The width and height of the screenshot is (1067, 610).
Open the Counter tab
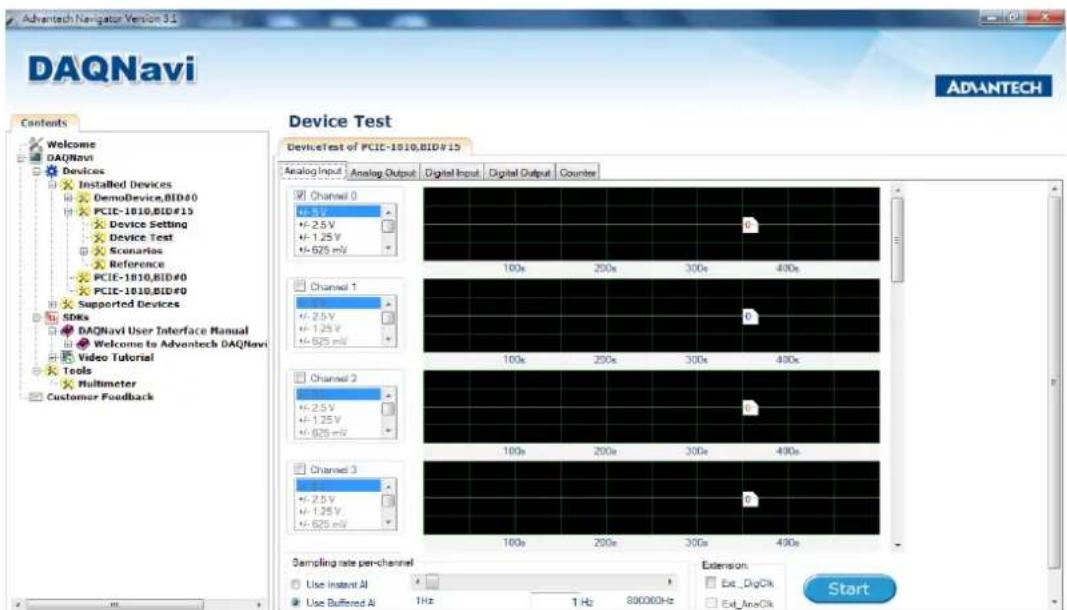tap(578, 173)
